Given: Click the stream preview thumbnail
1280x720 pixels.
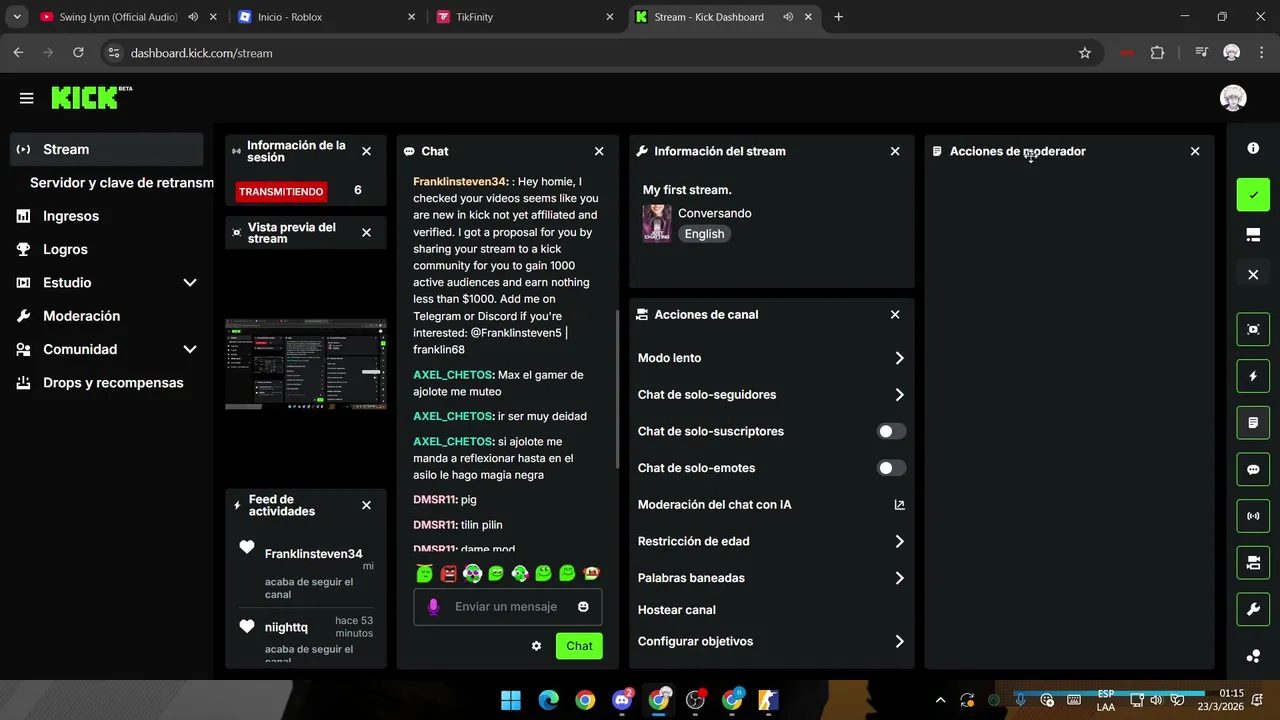Looking at the screenshot, I should (x=305, y=364).
